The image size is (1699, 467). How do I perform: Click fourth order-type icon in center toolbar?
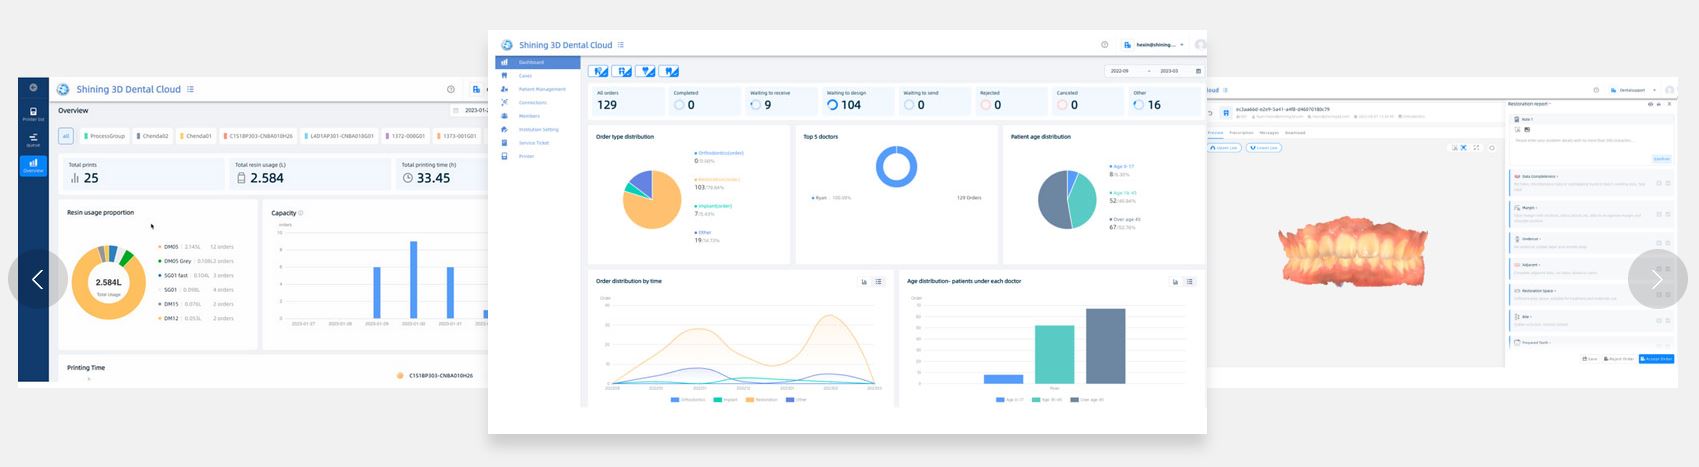(670, 71)
